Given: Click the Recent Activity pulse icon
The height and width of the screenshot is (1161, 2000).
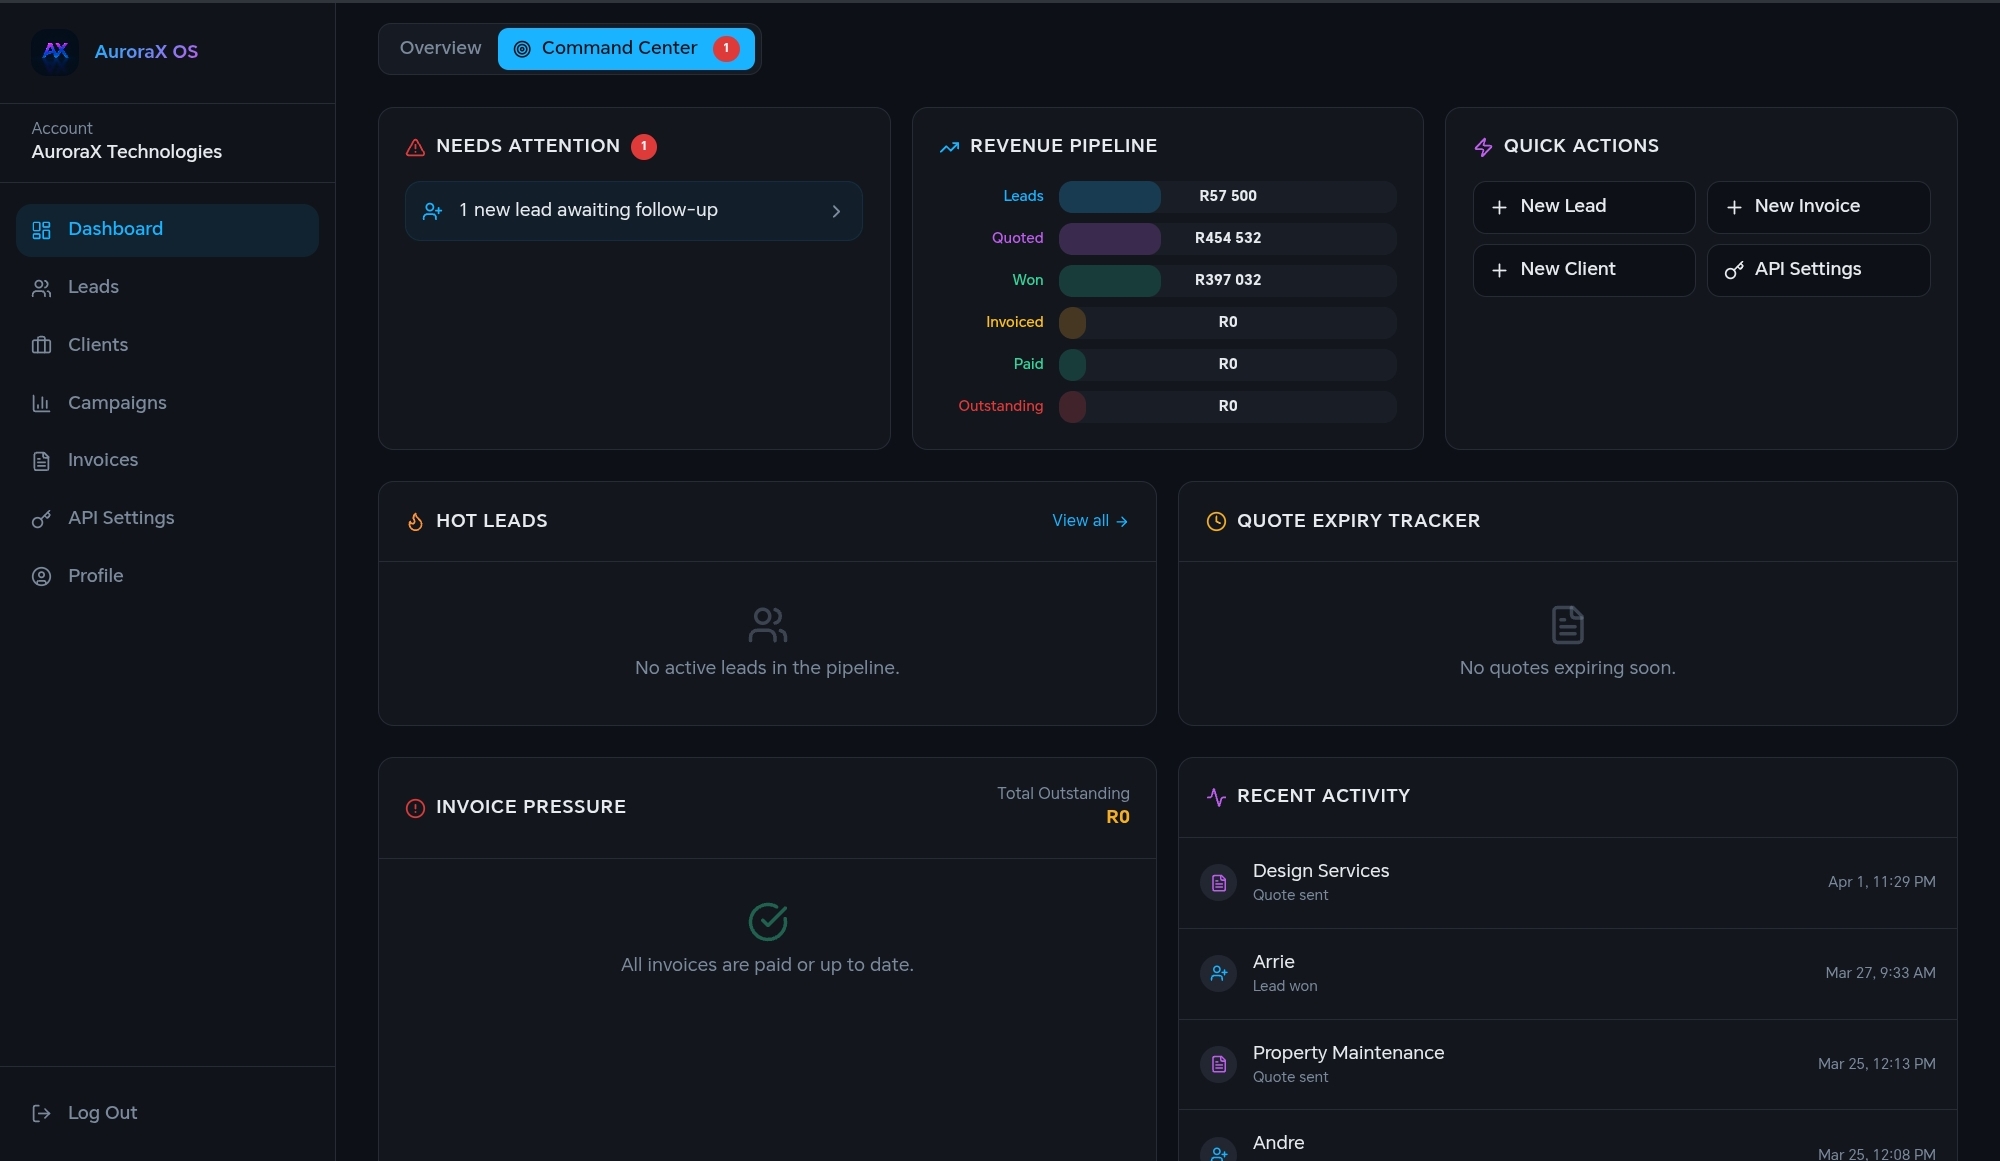Looking at the screenshot, I should coord(1216,797).
